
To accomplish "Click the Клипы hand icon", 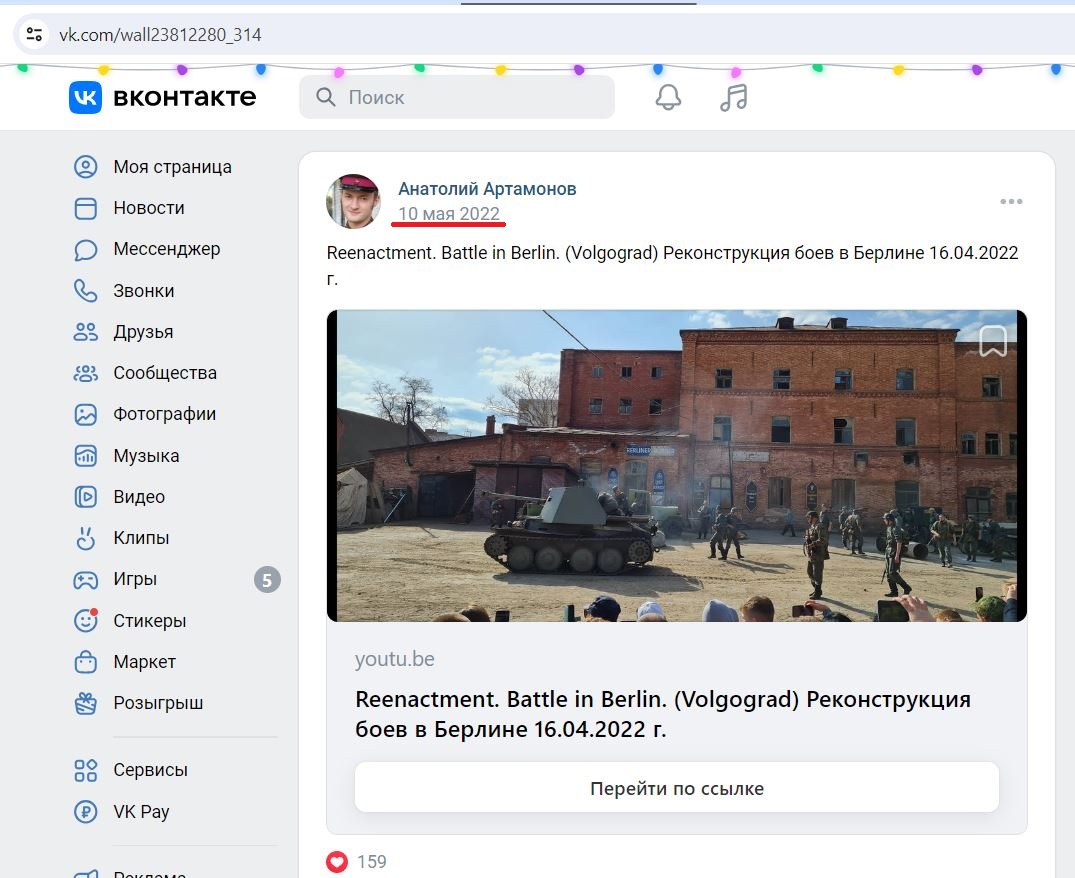I will (86, 539).
